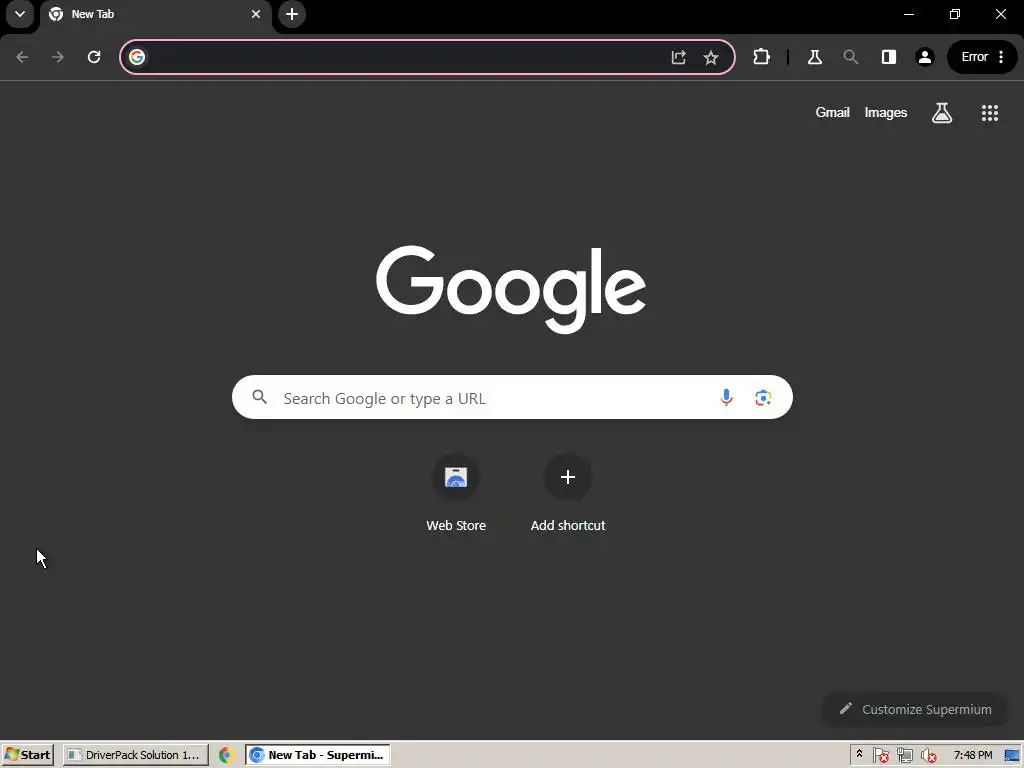Click the Search Google or type URL box
This screenshot has width=1024, height=768.
tap(512, 397)
